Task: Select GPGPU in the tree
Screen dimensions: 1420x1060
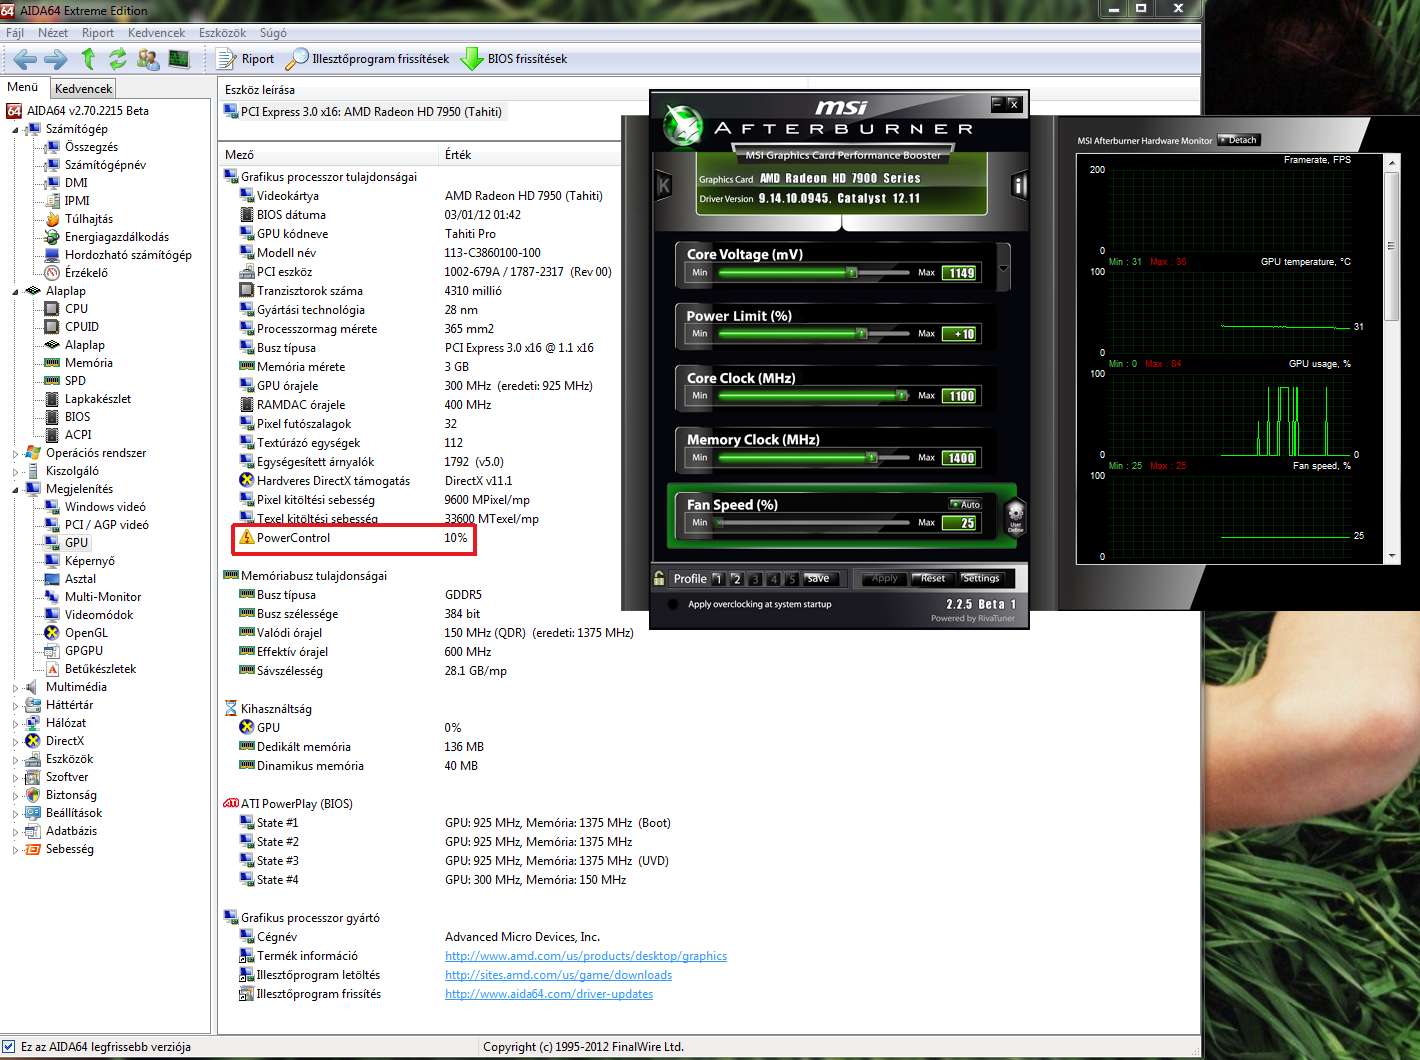Action: point(84,651)
